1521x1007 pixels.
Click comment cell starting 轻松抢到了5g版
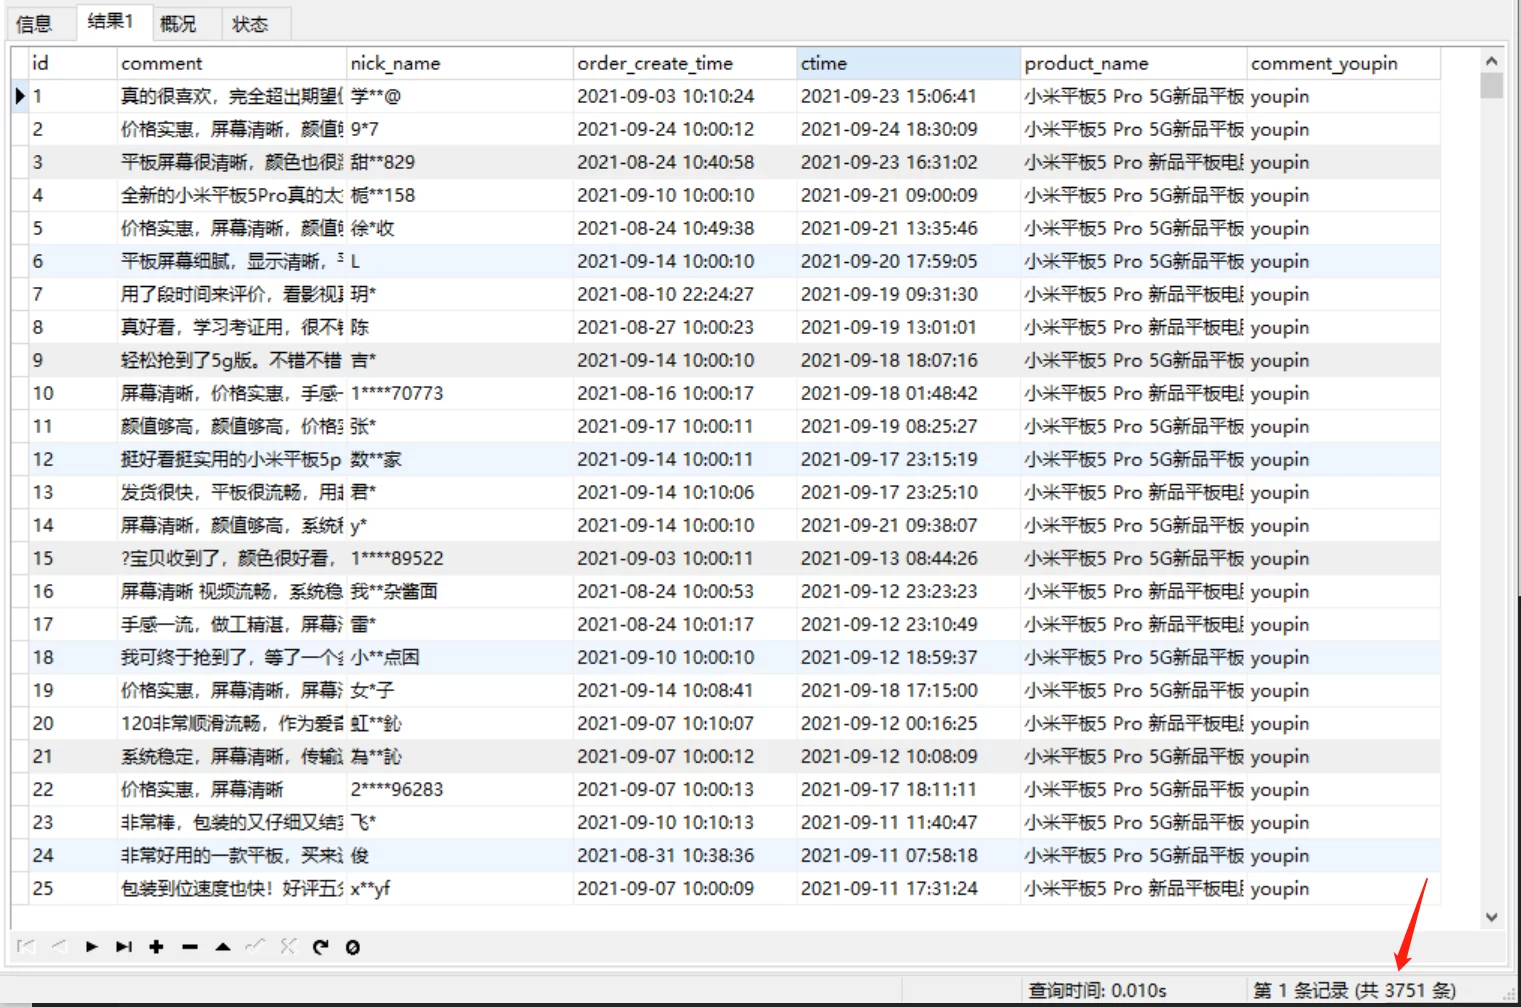coord(232,360)
